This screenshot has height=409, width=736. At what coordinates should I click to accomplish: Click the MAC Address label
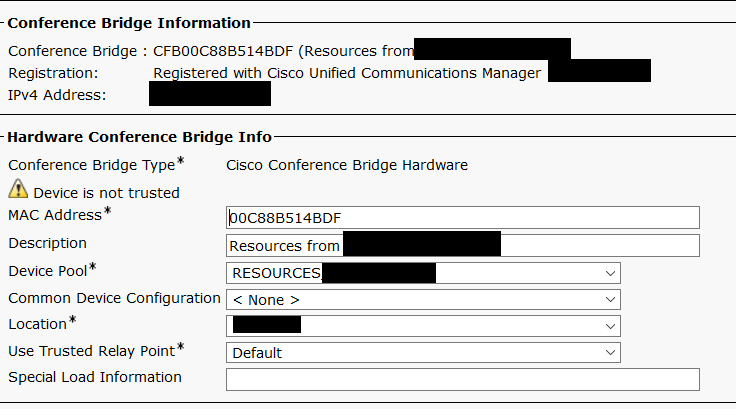point(55,214)
